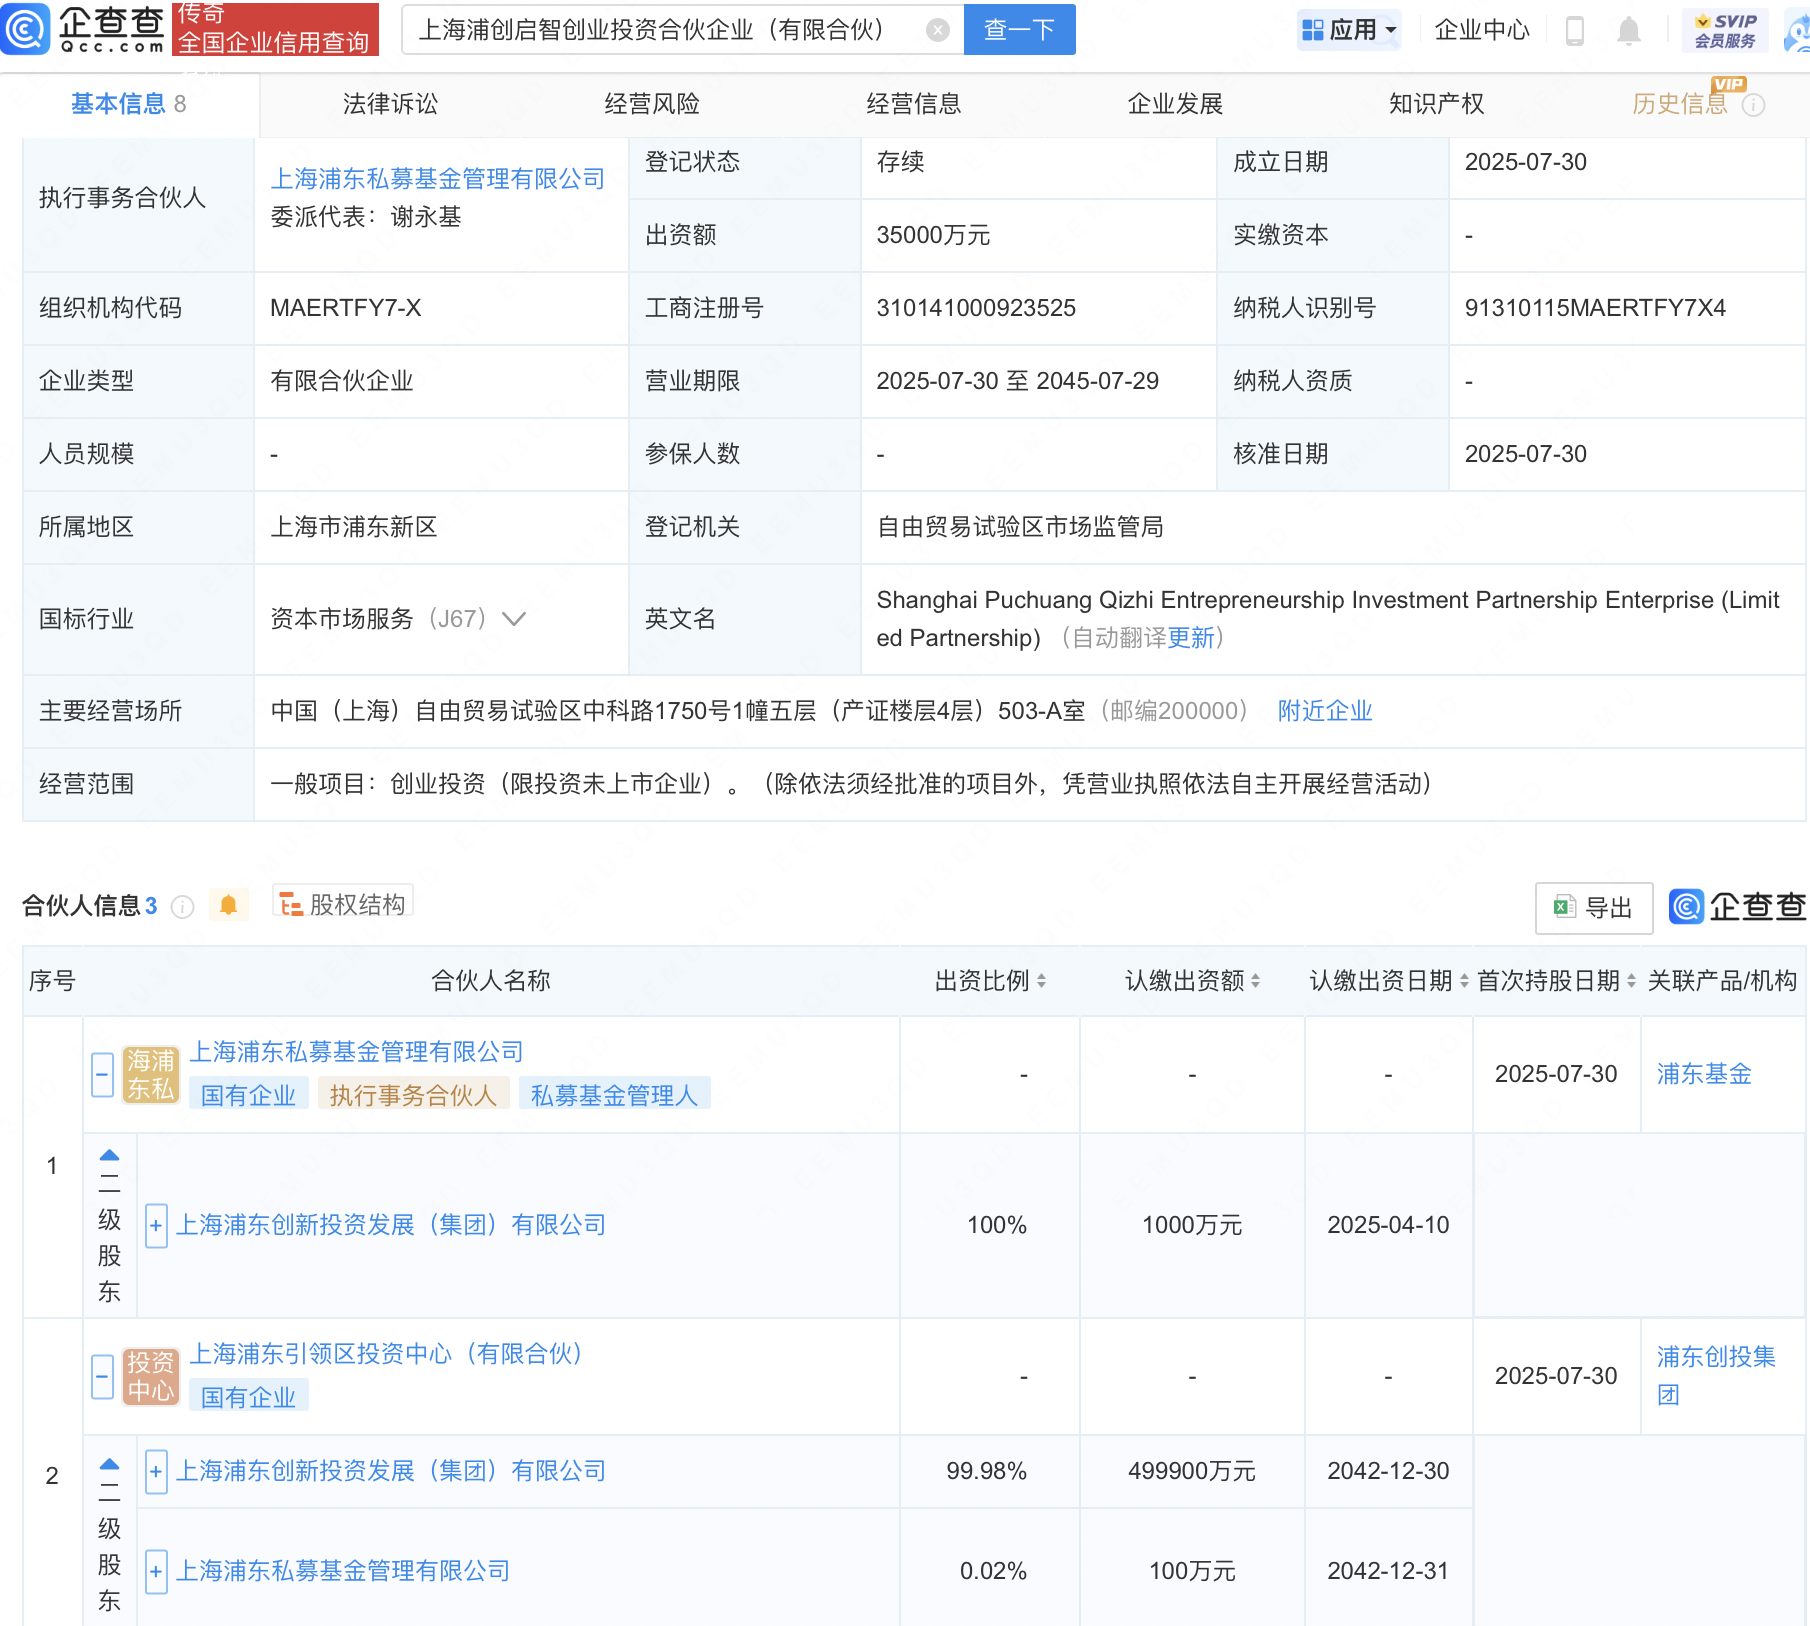Expand 上海浦东创新投资发展 with 99.98% share
This screenshot has height=1626, width=1810.
(156, 1472)
